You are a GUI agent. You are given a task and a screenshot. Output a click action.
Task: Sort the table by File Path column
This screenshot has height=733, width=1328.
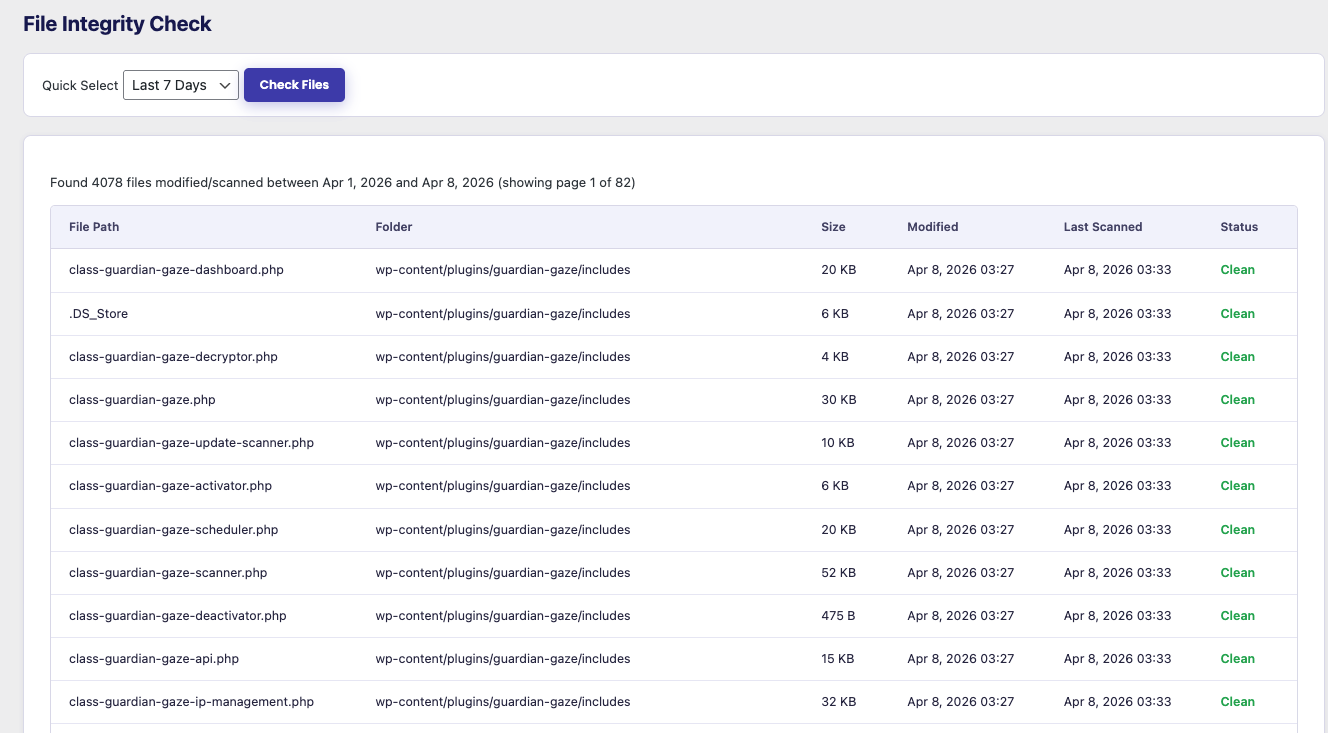(x=94, y=227)
